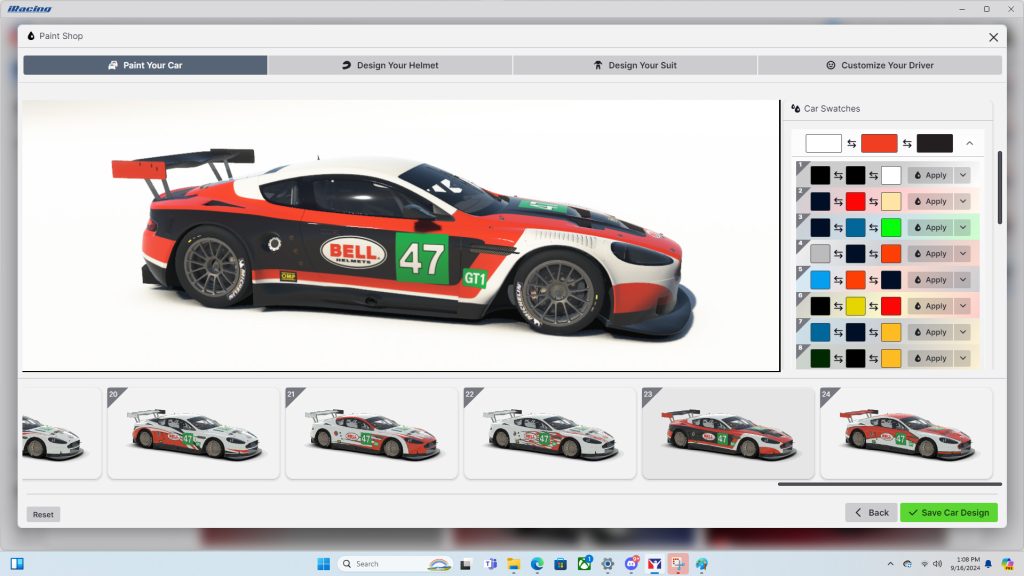This screenshot has height=576, width=1024.
Task: Open Microsoft Edge from the taskbar
Action: 536,563
